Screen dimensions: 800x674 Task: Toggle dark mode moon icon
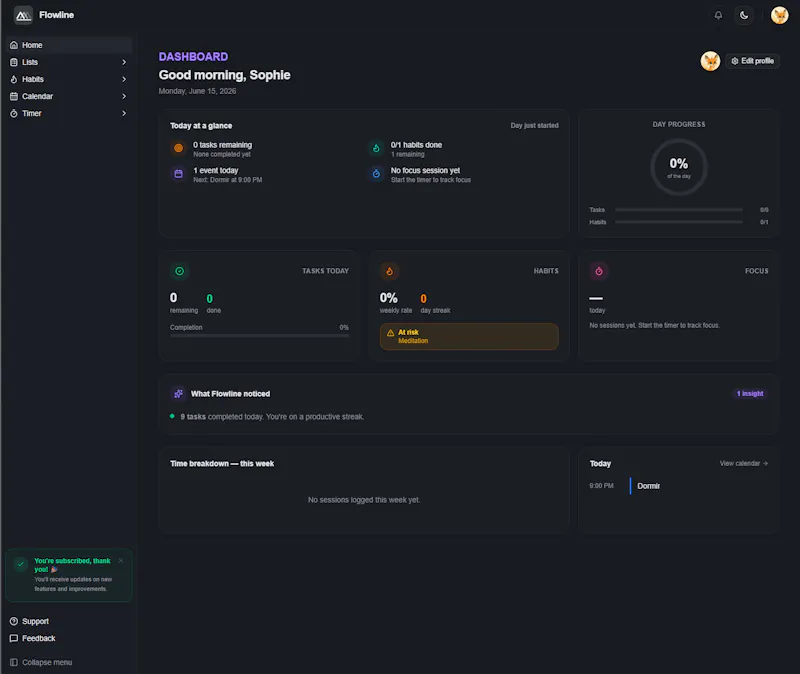pyautogui.click(x=744, y=15)
